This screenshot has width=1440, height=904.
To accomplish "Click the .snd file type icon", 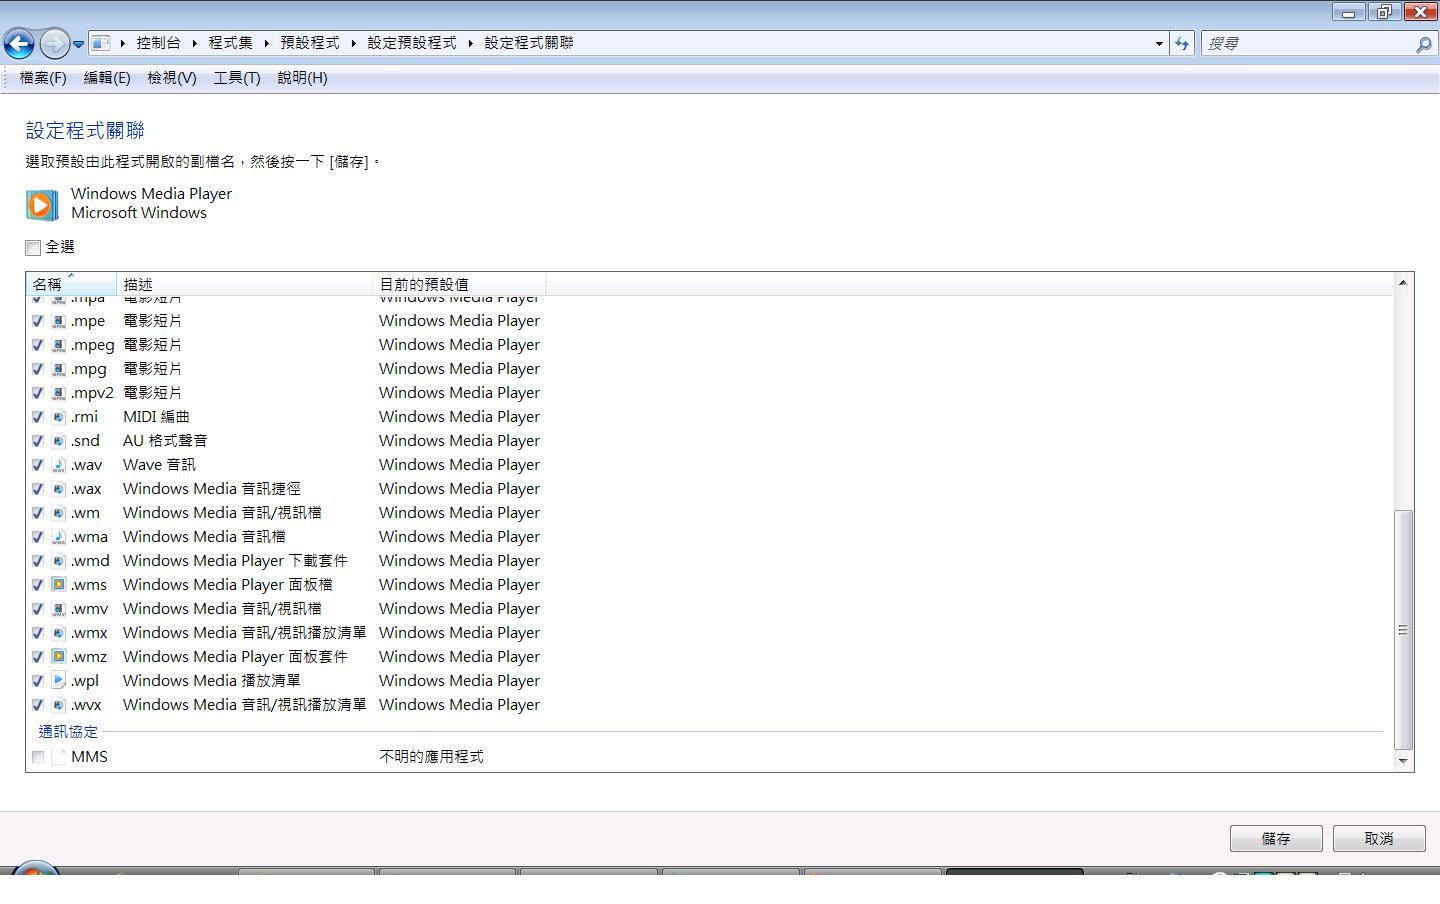I will [x=59, y=441].
